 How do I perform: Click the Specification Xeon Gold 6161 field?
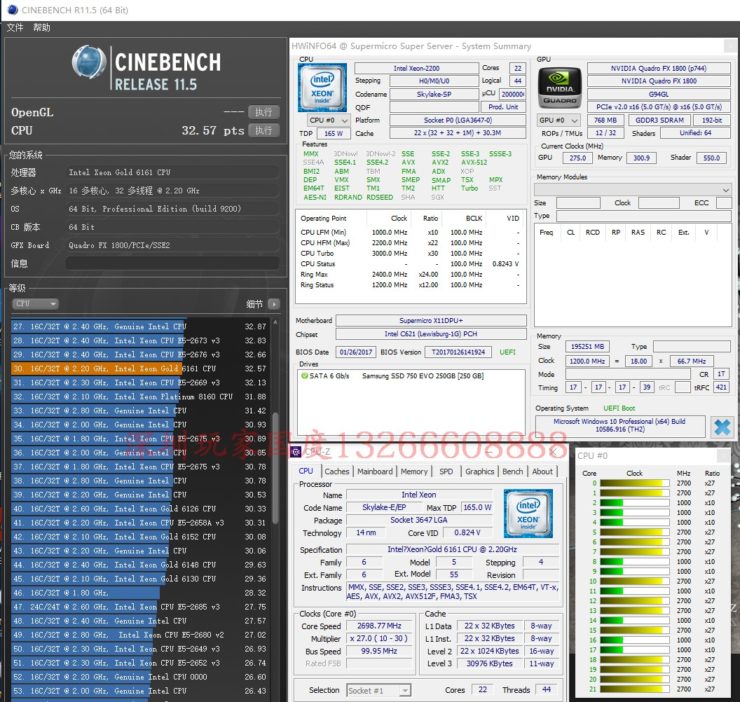coord(452,550)
